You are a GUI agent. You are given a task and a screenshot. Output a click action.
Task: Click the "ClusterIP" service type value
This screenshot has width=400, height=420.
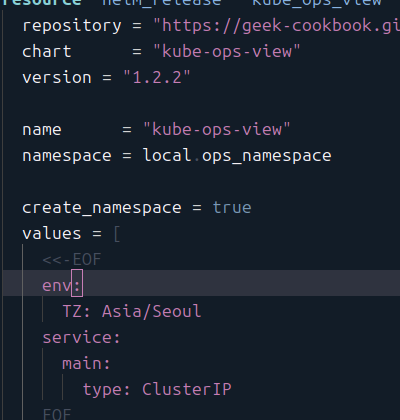click(187, 389)
